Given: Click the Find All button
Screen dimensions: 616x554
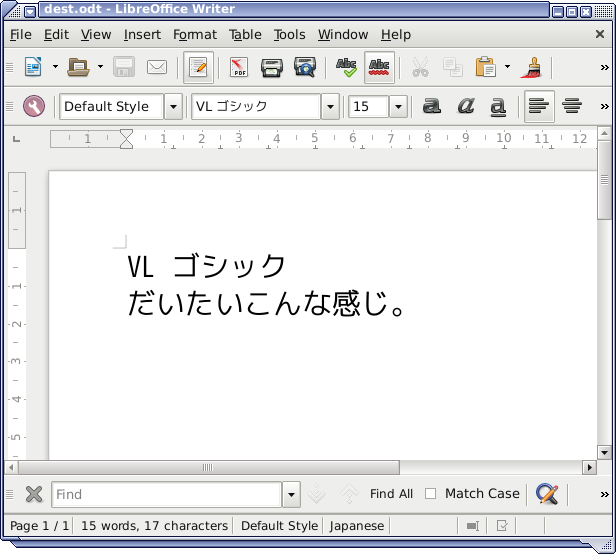Looking at the screenshot, I should [x=391, y=493].
